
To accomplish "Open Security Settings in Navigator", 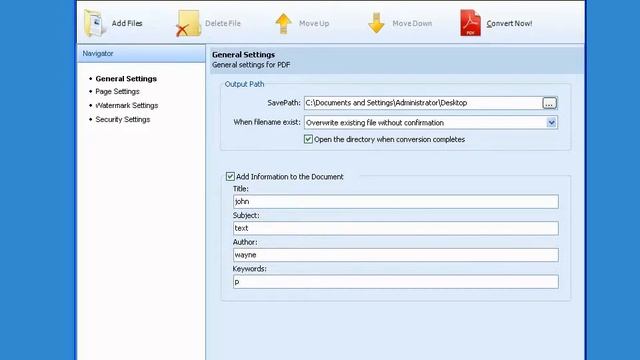I will point(123,119).
